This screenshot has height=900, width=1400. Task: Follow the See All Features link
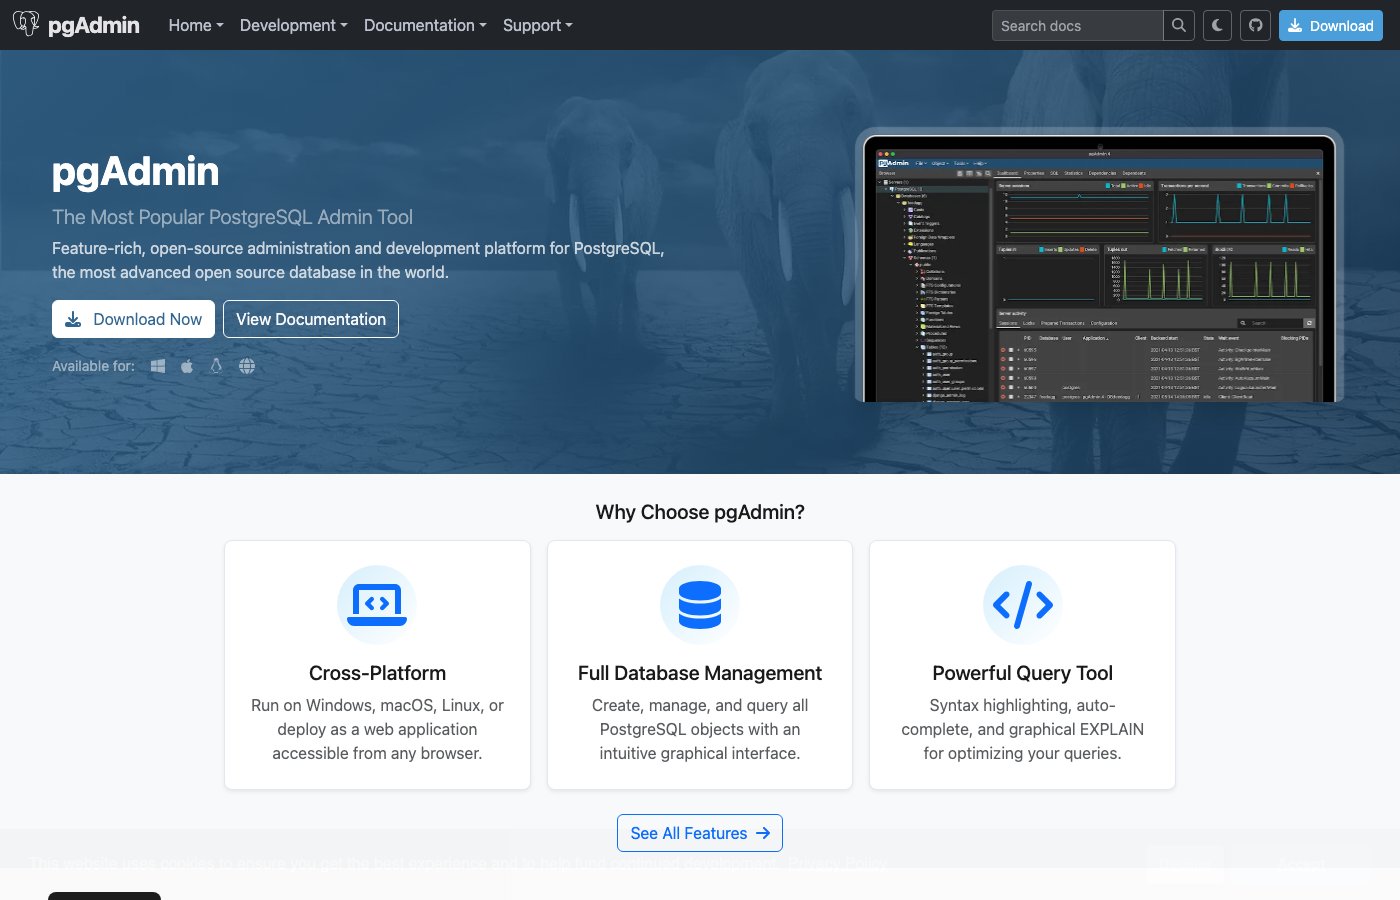[x=700, y=833]
